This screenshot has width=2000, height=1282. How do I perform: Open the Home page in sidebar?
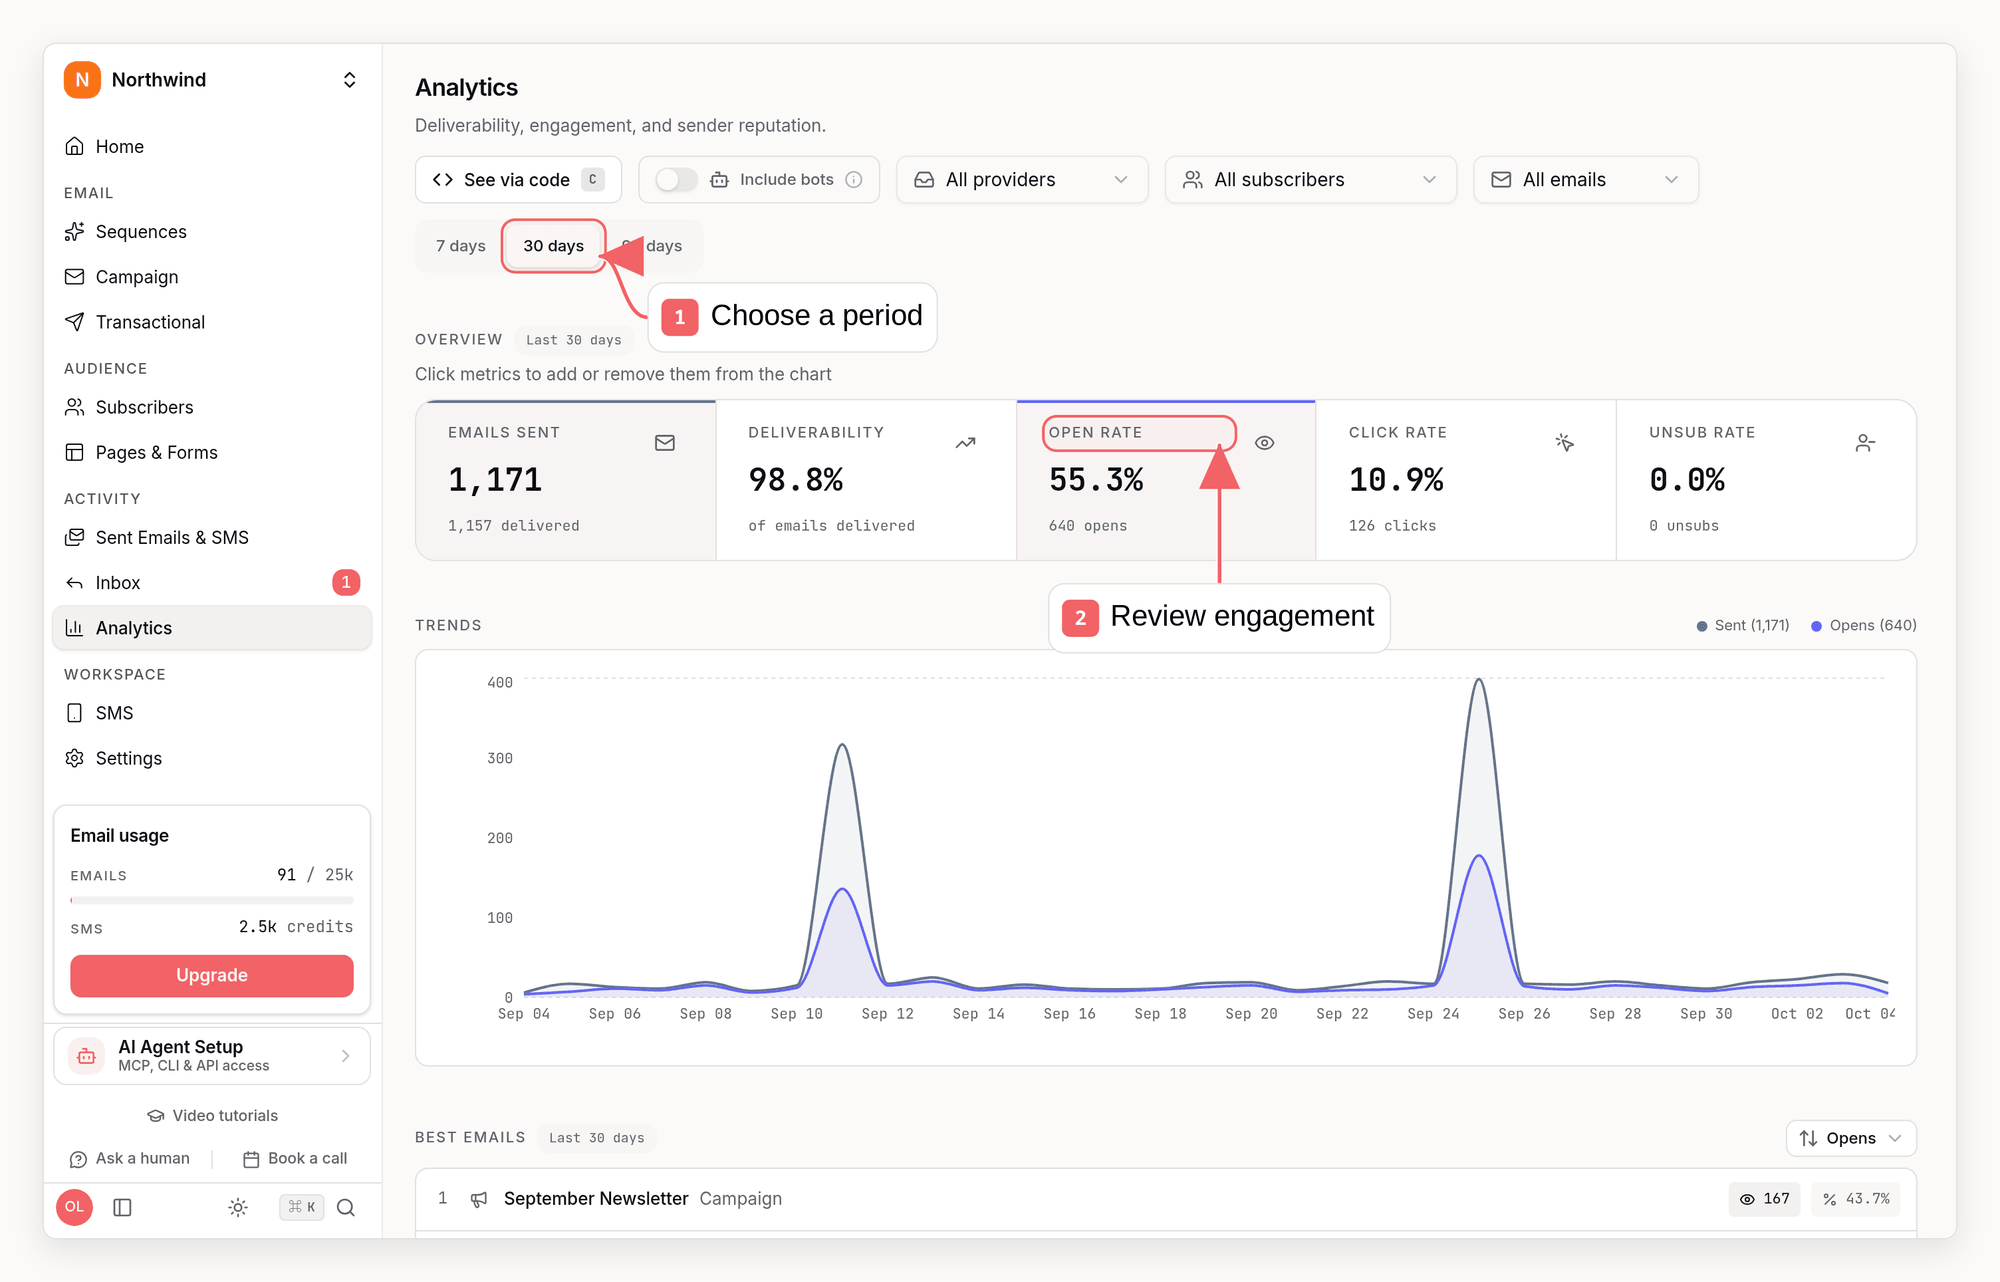[211, 146]
